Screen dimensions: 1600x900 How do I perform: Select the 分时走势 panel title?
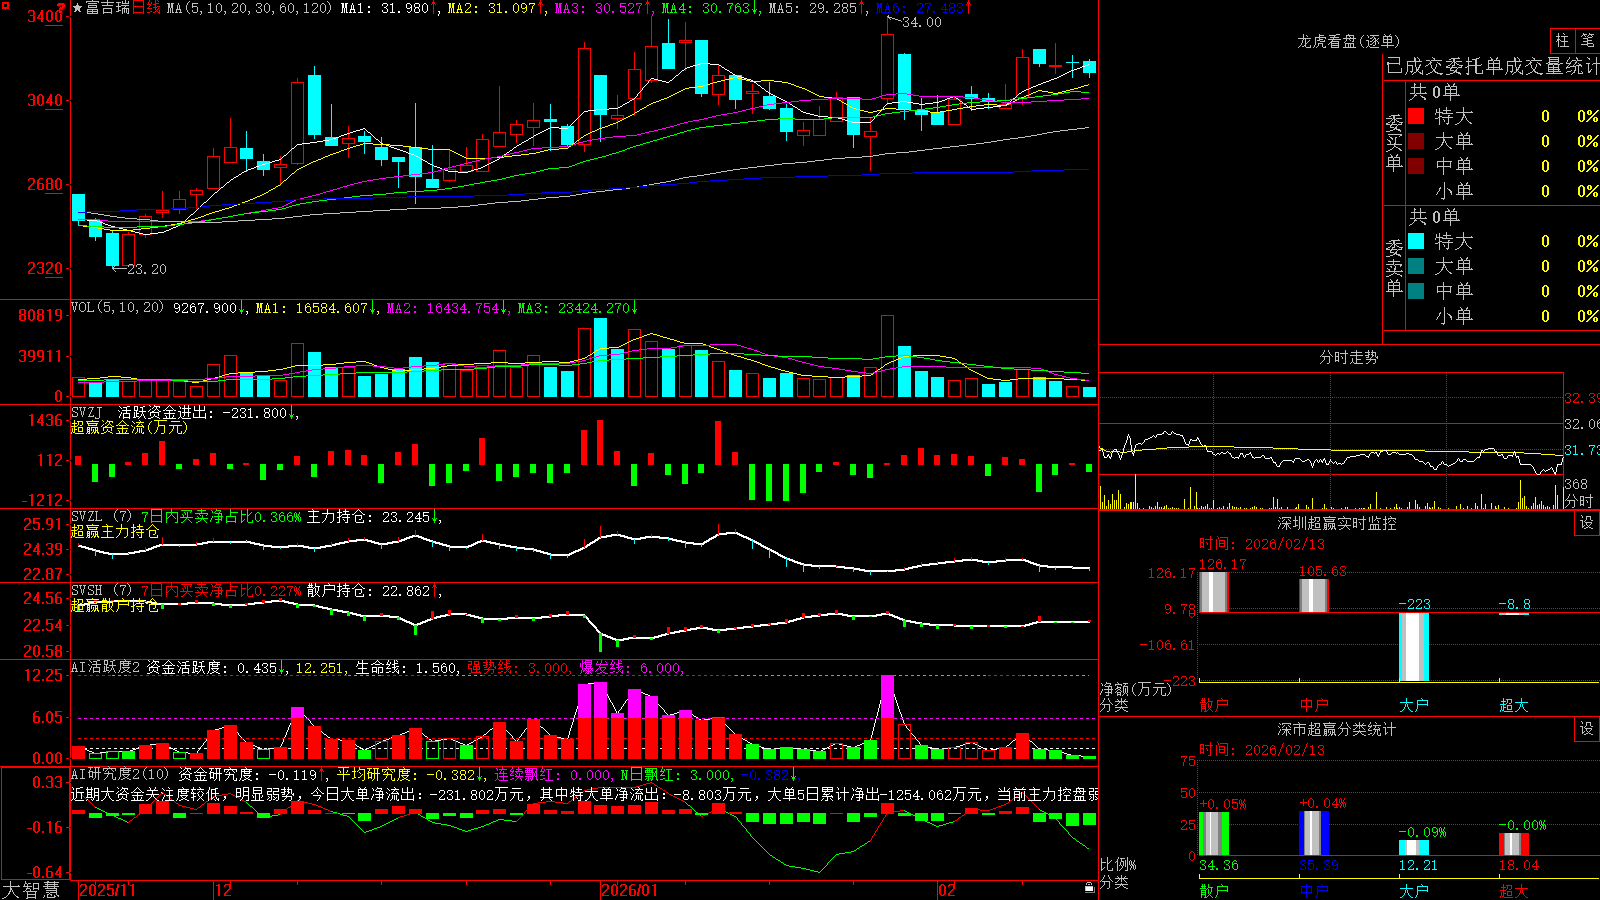coord(1348,357)
